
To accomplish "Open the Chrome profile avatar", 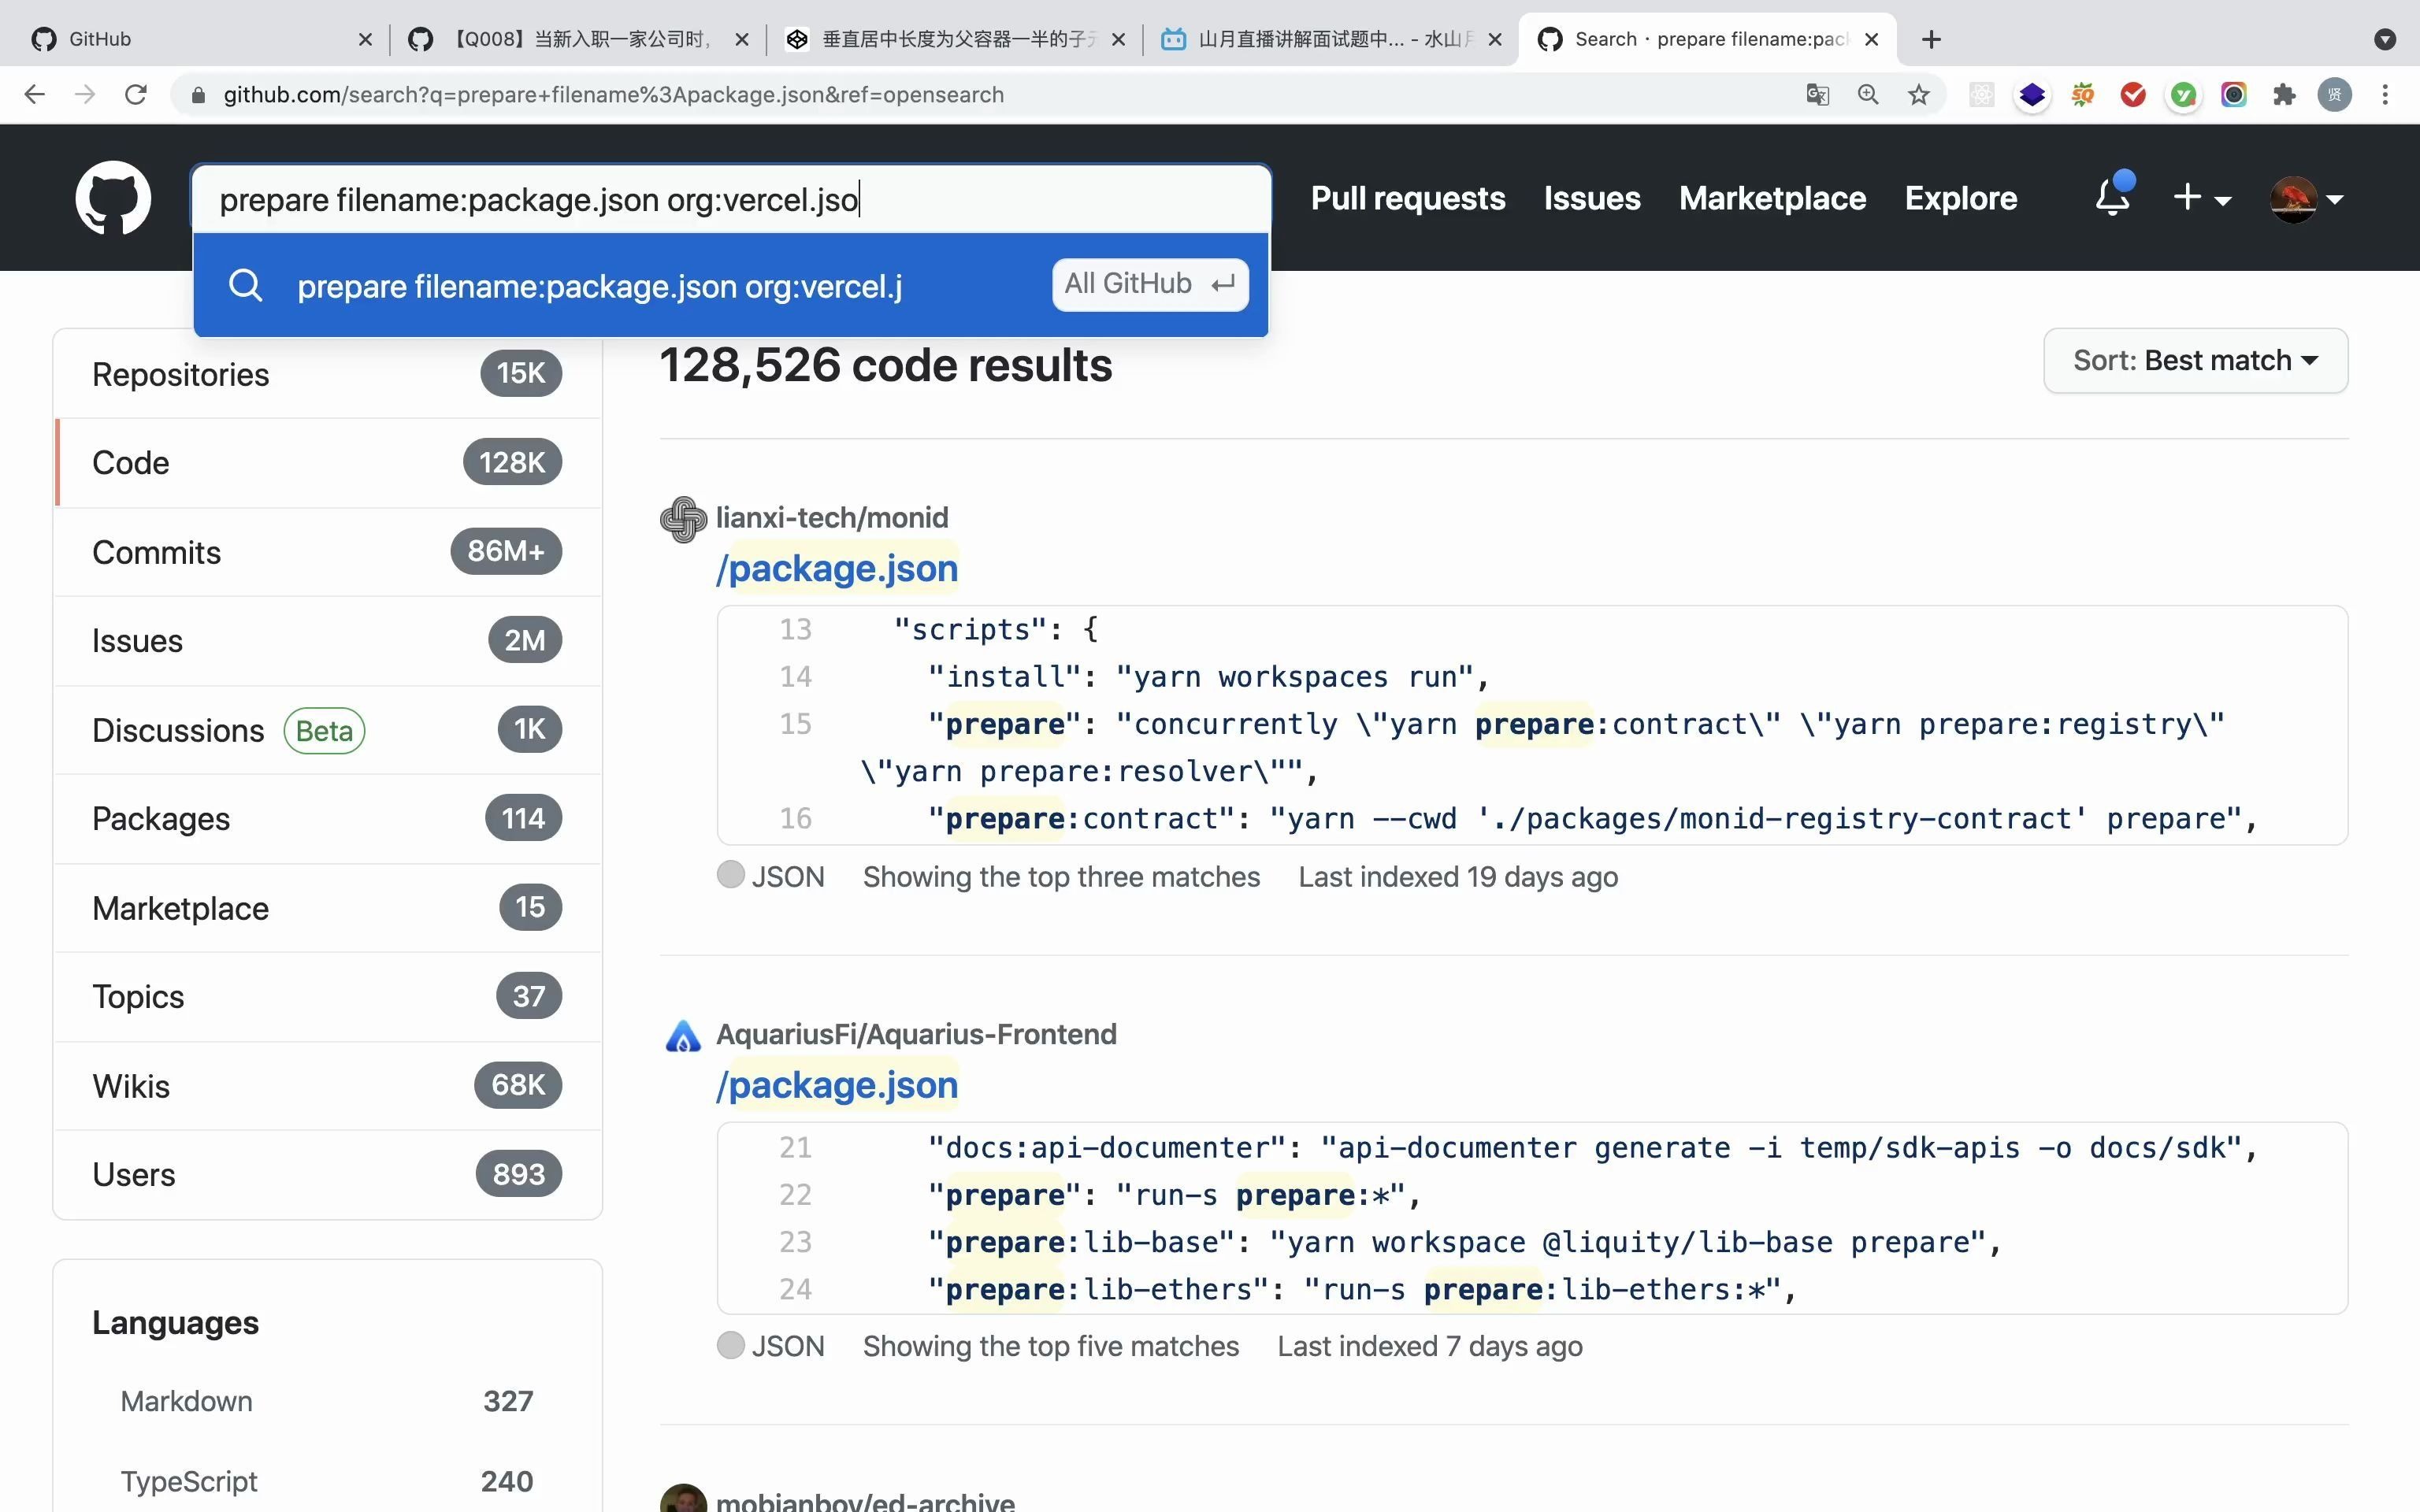I will click(x=2335, y=94).
